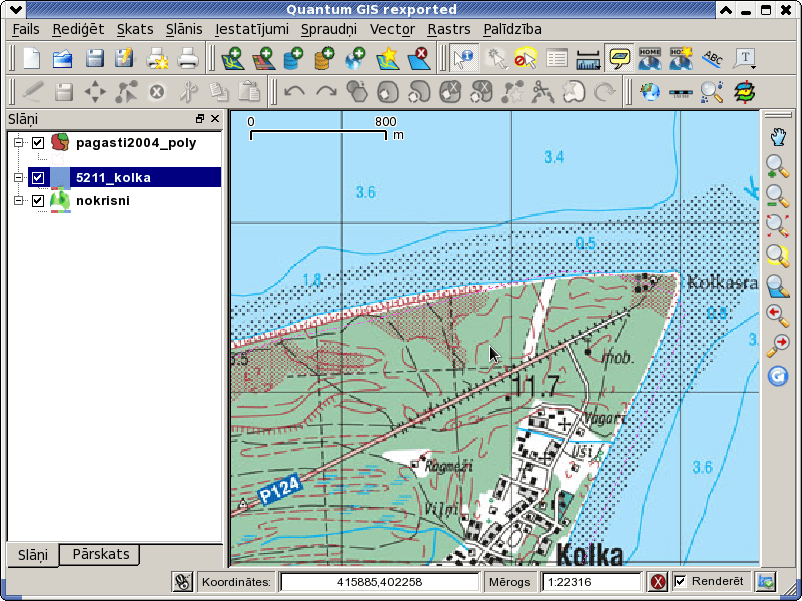This screenshot has height=601, width=802.
Task: Zoom to selection yellow magnifier
Action: point(777,255)
